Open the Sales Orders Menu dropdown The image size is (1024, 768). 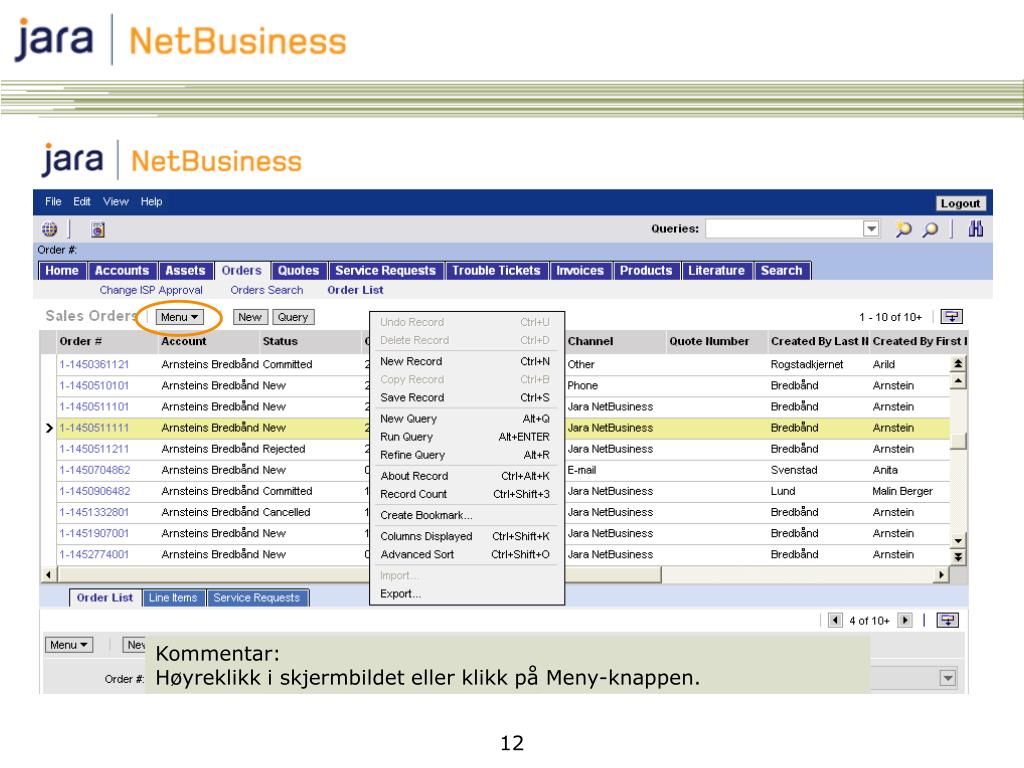coord(180,317)
